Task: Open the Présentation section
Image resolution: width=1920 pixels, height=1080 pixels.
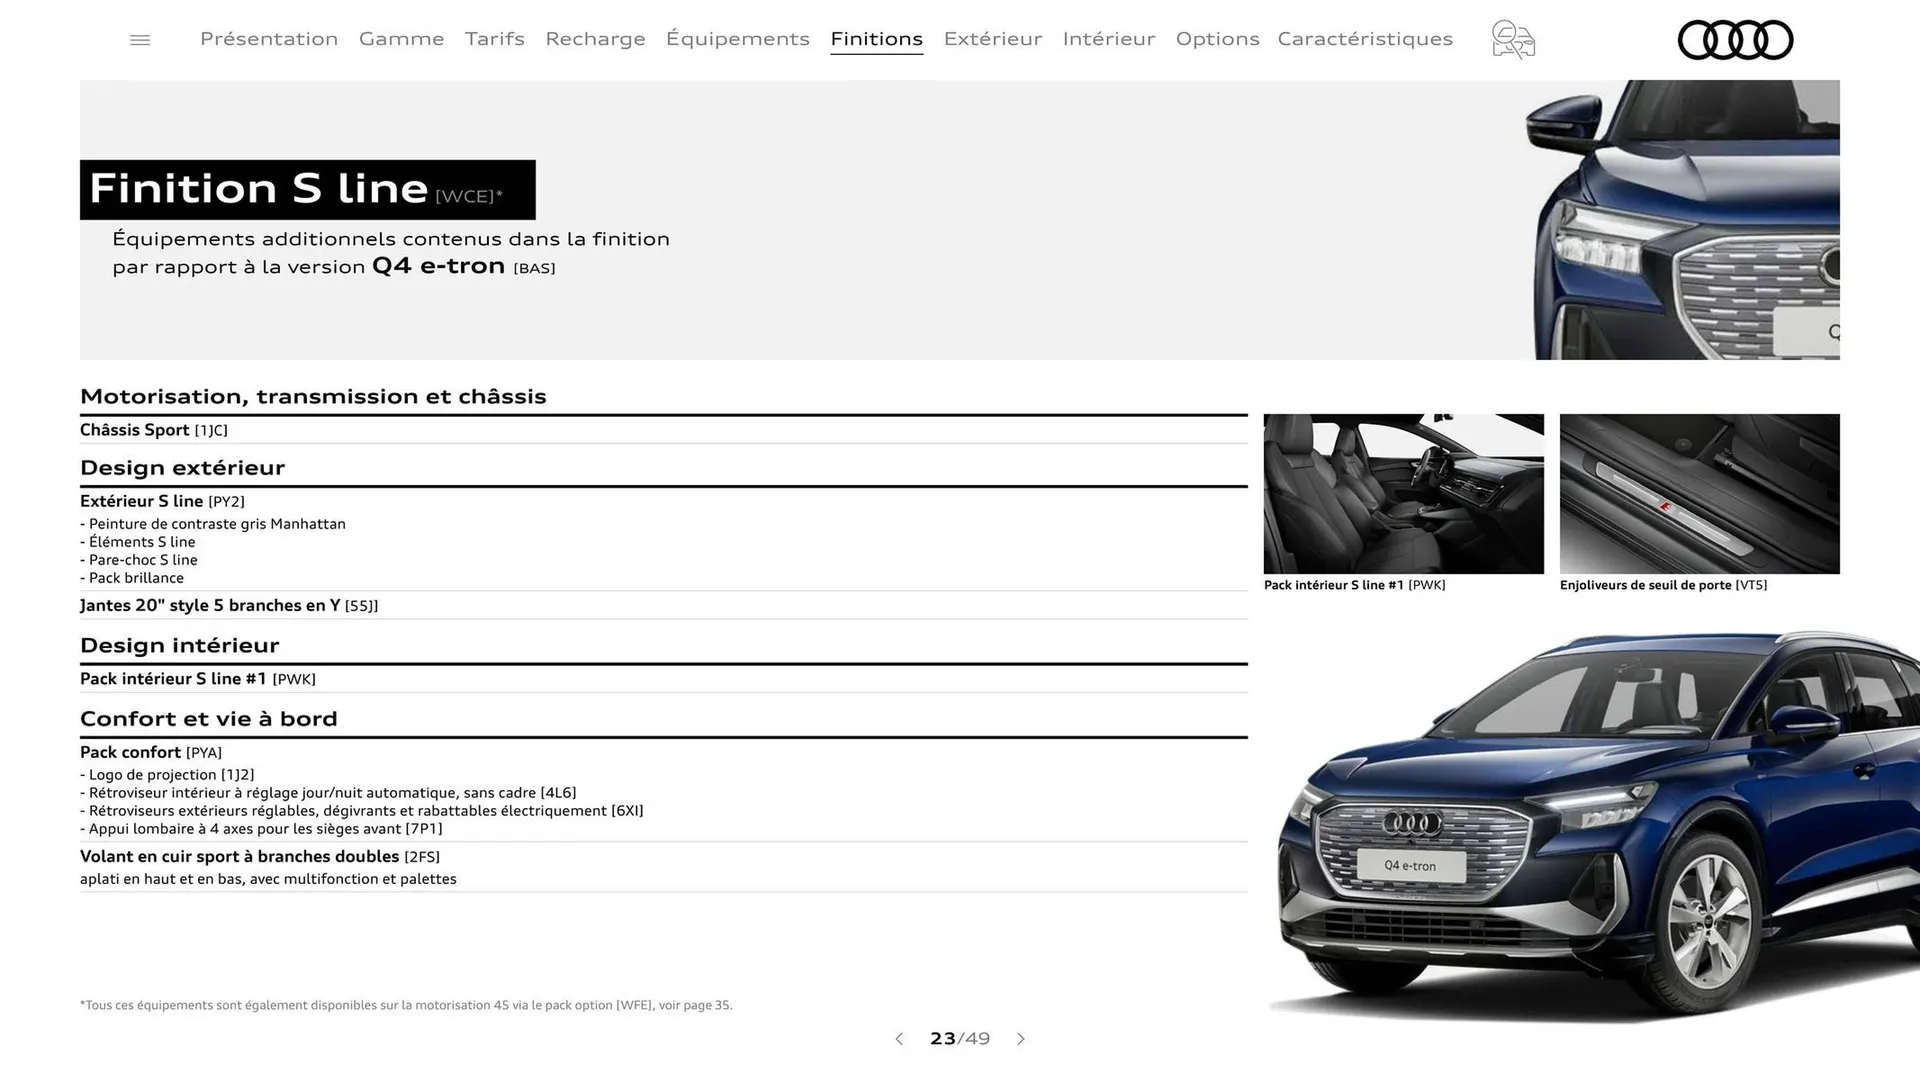Action: [268, 39]
